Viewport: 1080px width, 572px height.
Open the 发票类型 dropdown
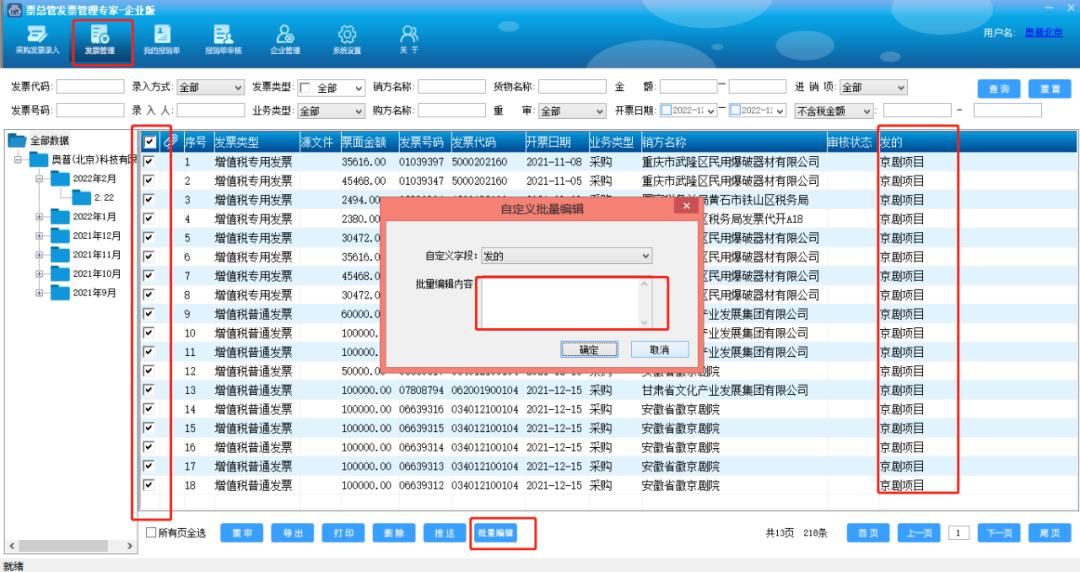point(358,88)
